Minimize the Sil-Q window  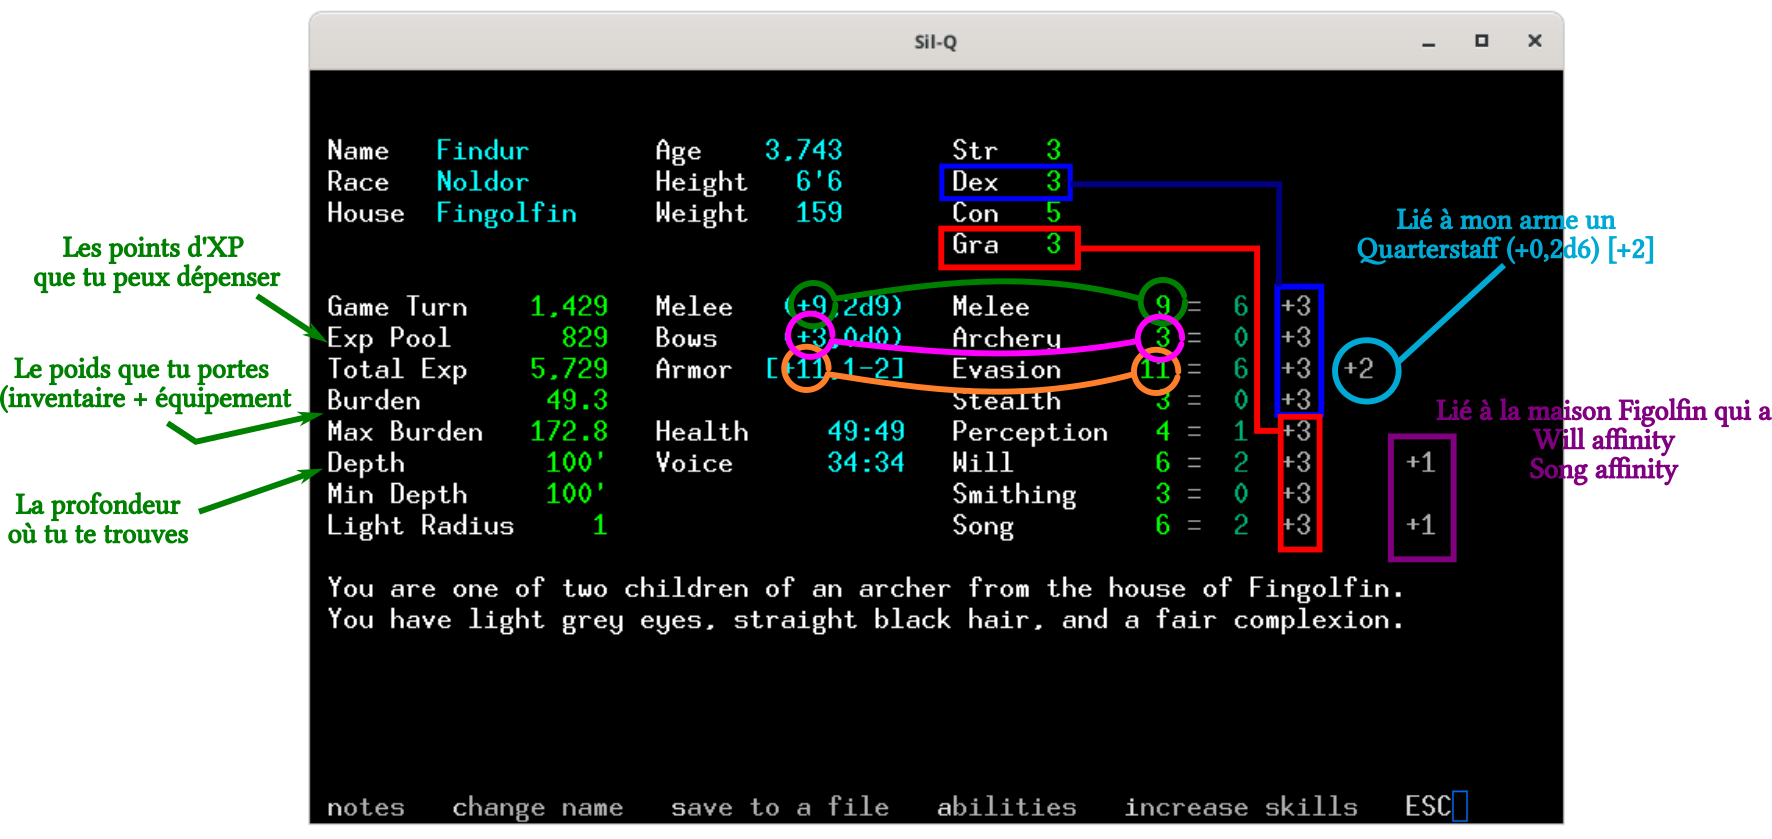[x=1428, y=41]
